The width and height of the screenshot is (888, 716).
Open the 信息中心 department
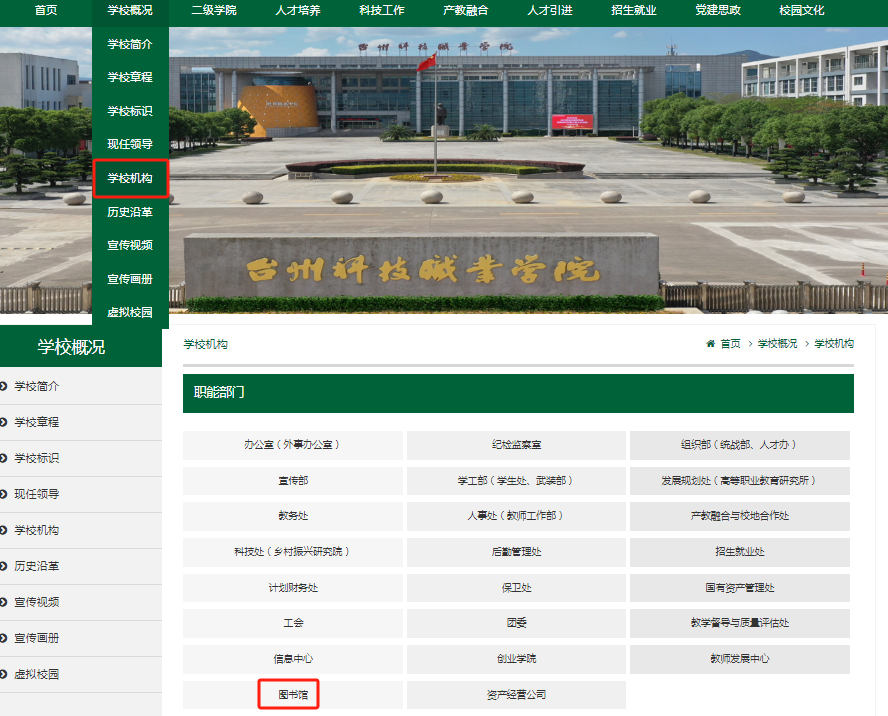click(x=293, y=659)
